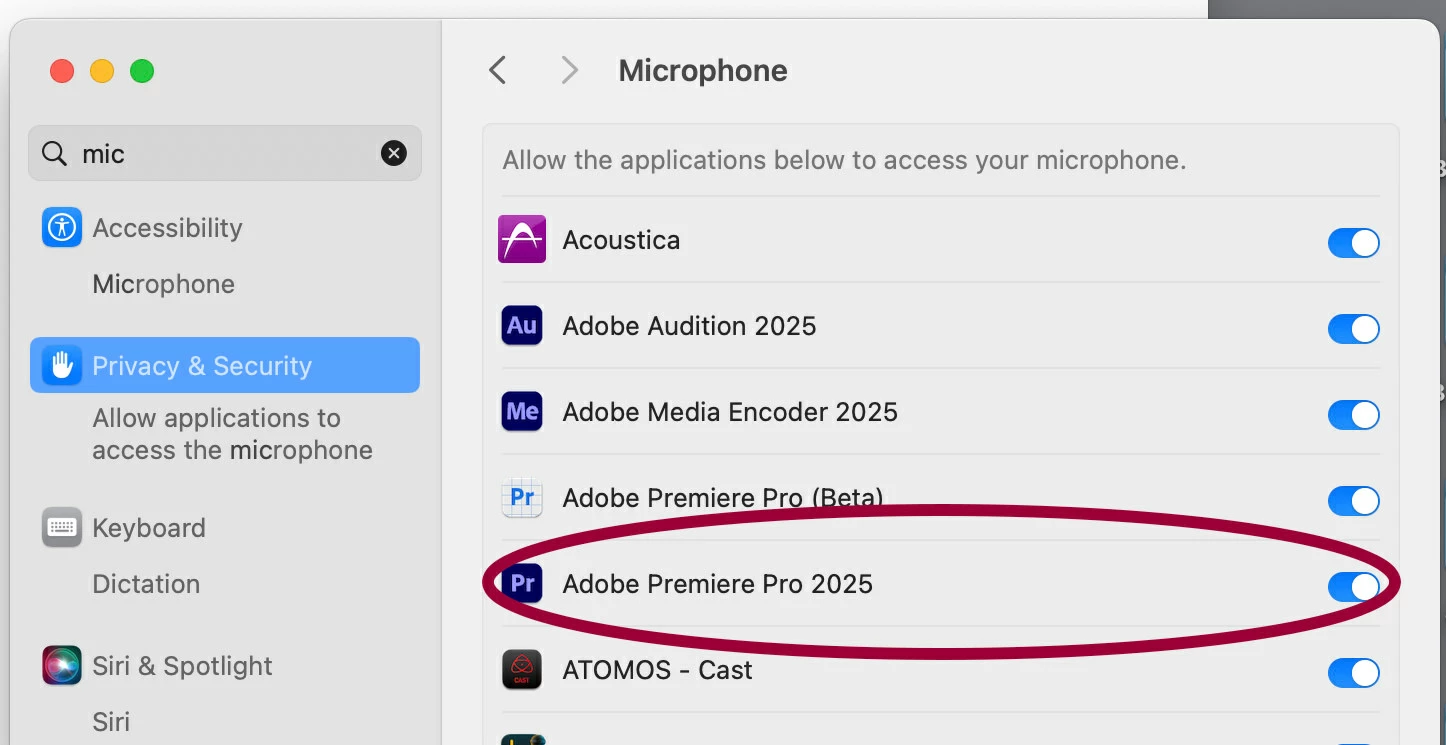Close the System Settings window
Screen dimensions: 1446x745
(62, 71)
